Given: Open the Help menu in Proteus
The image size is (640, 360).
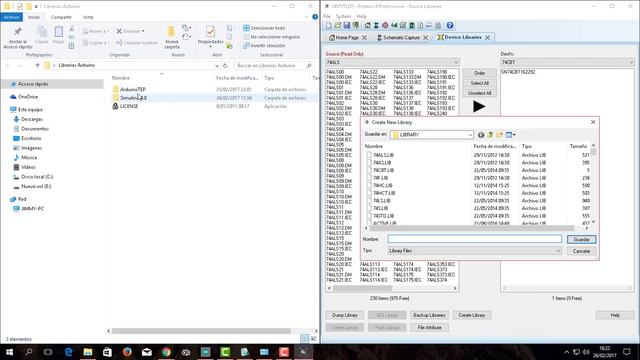Looking at the screenshot, I should coord(362,16).
